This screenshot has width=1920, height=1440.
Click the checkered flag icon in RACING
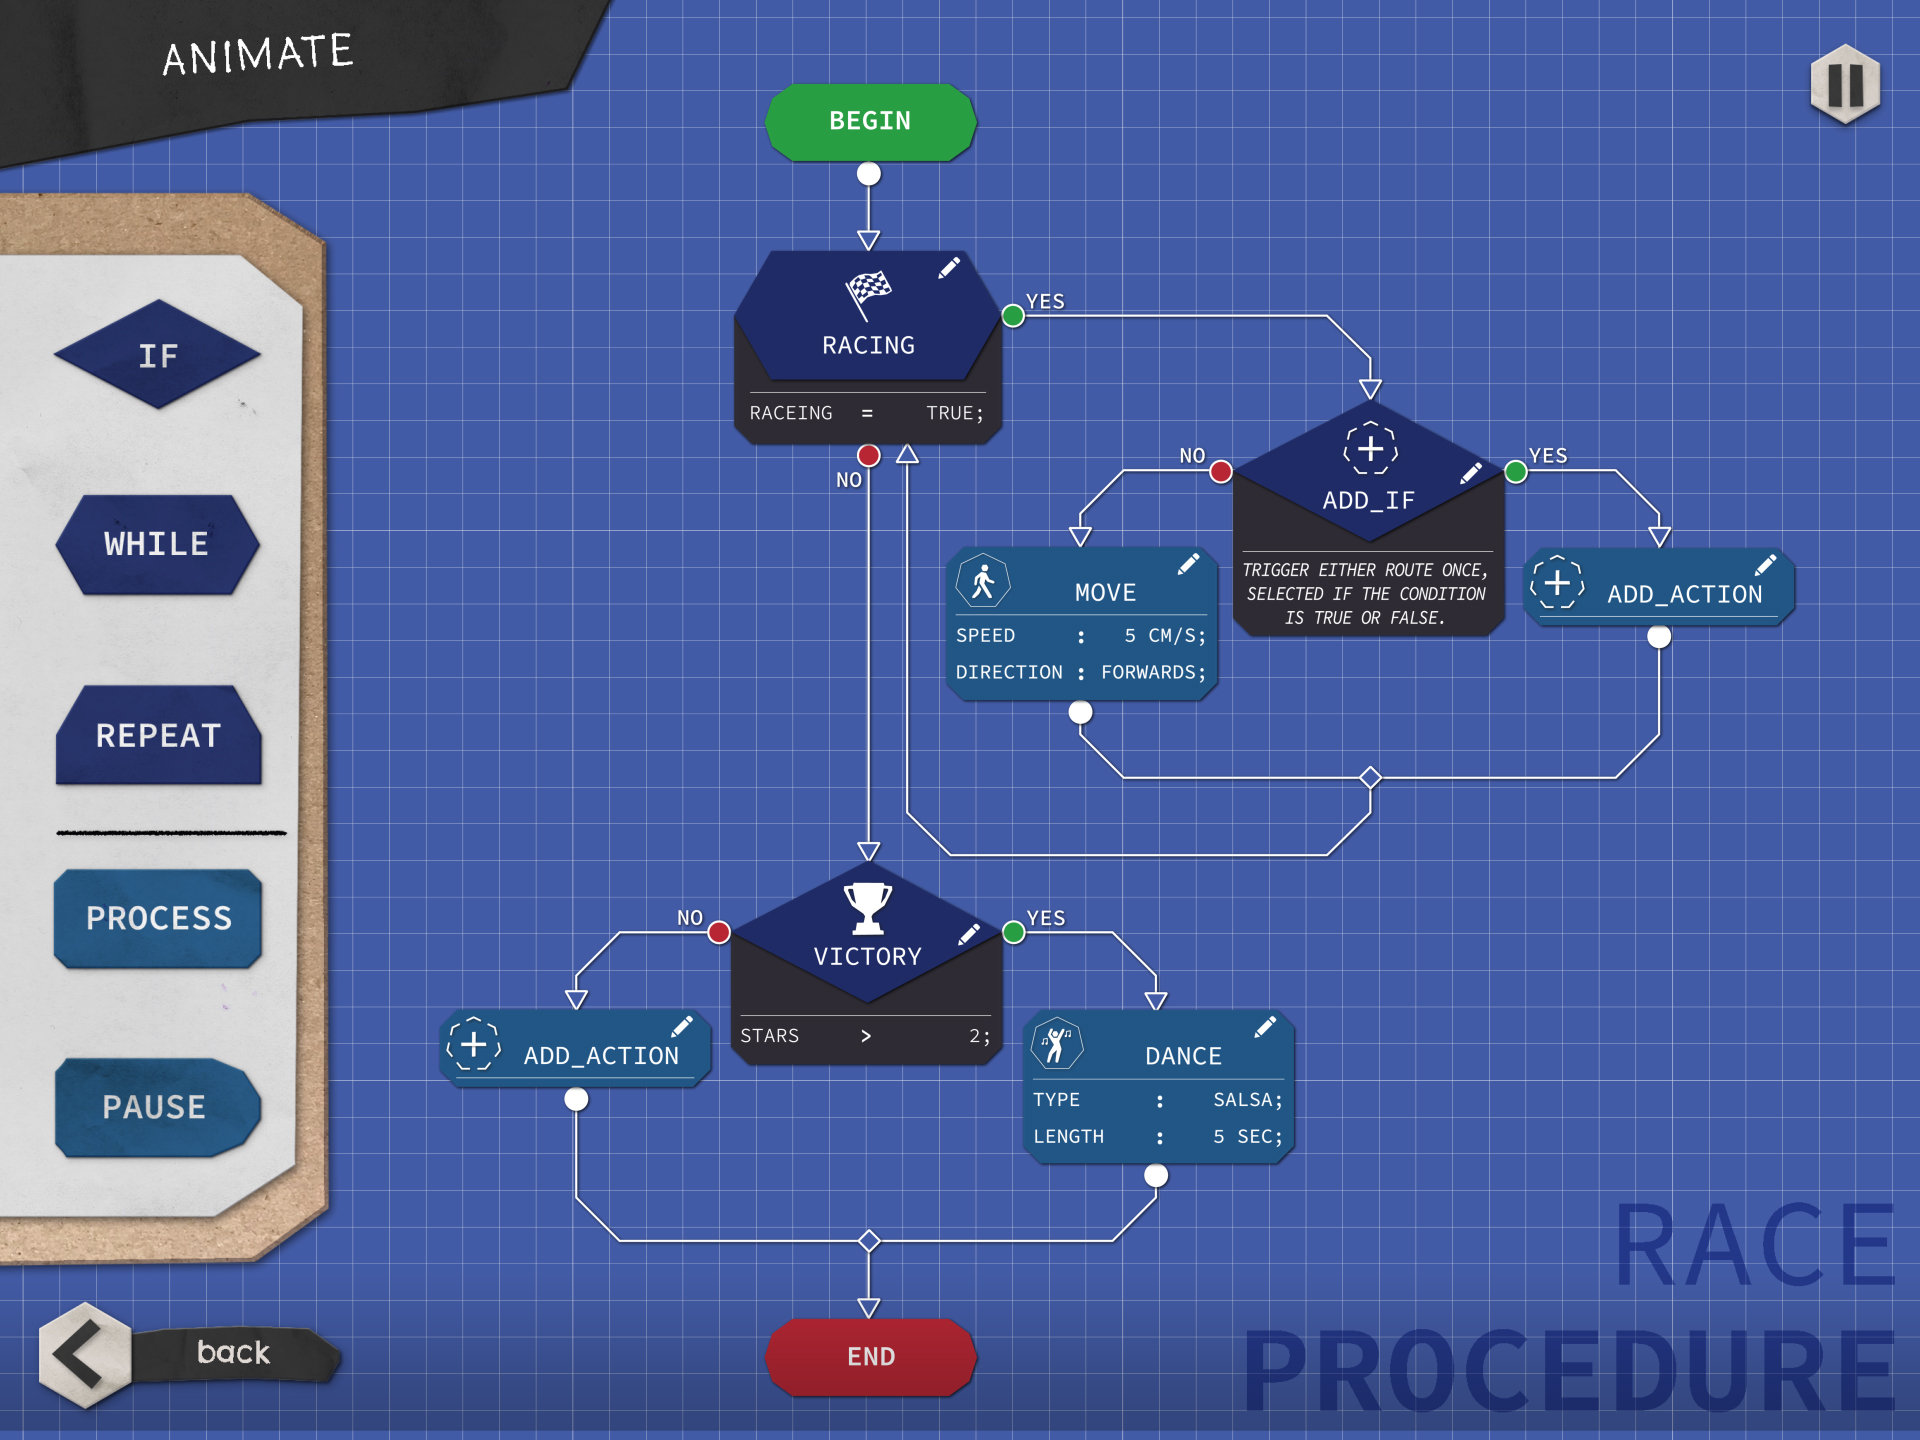(867, 295)
